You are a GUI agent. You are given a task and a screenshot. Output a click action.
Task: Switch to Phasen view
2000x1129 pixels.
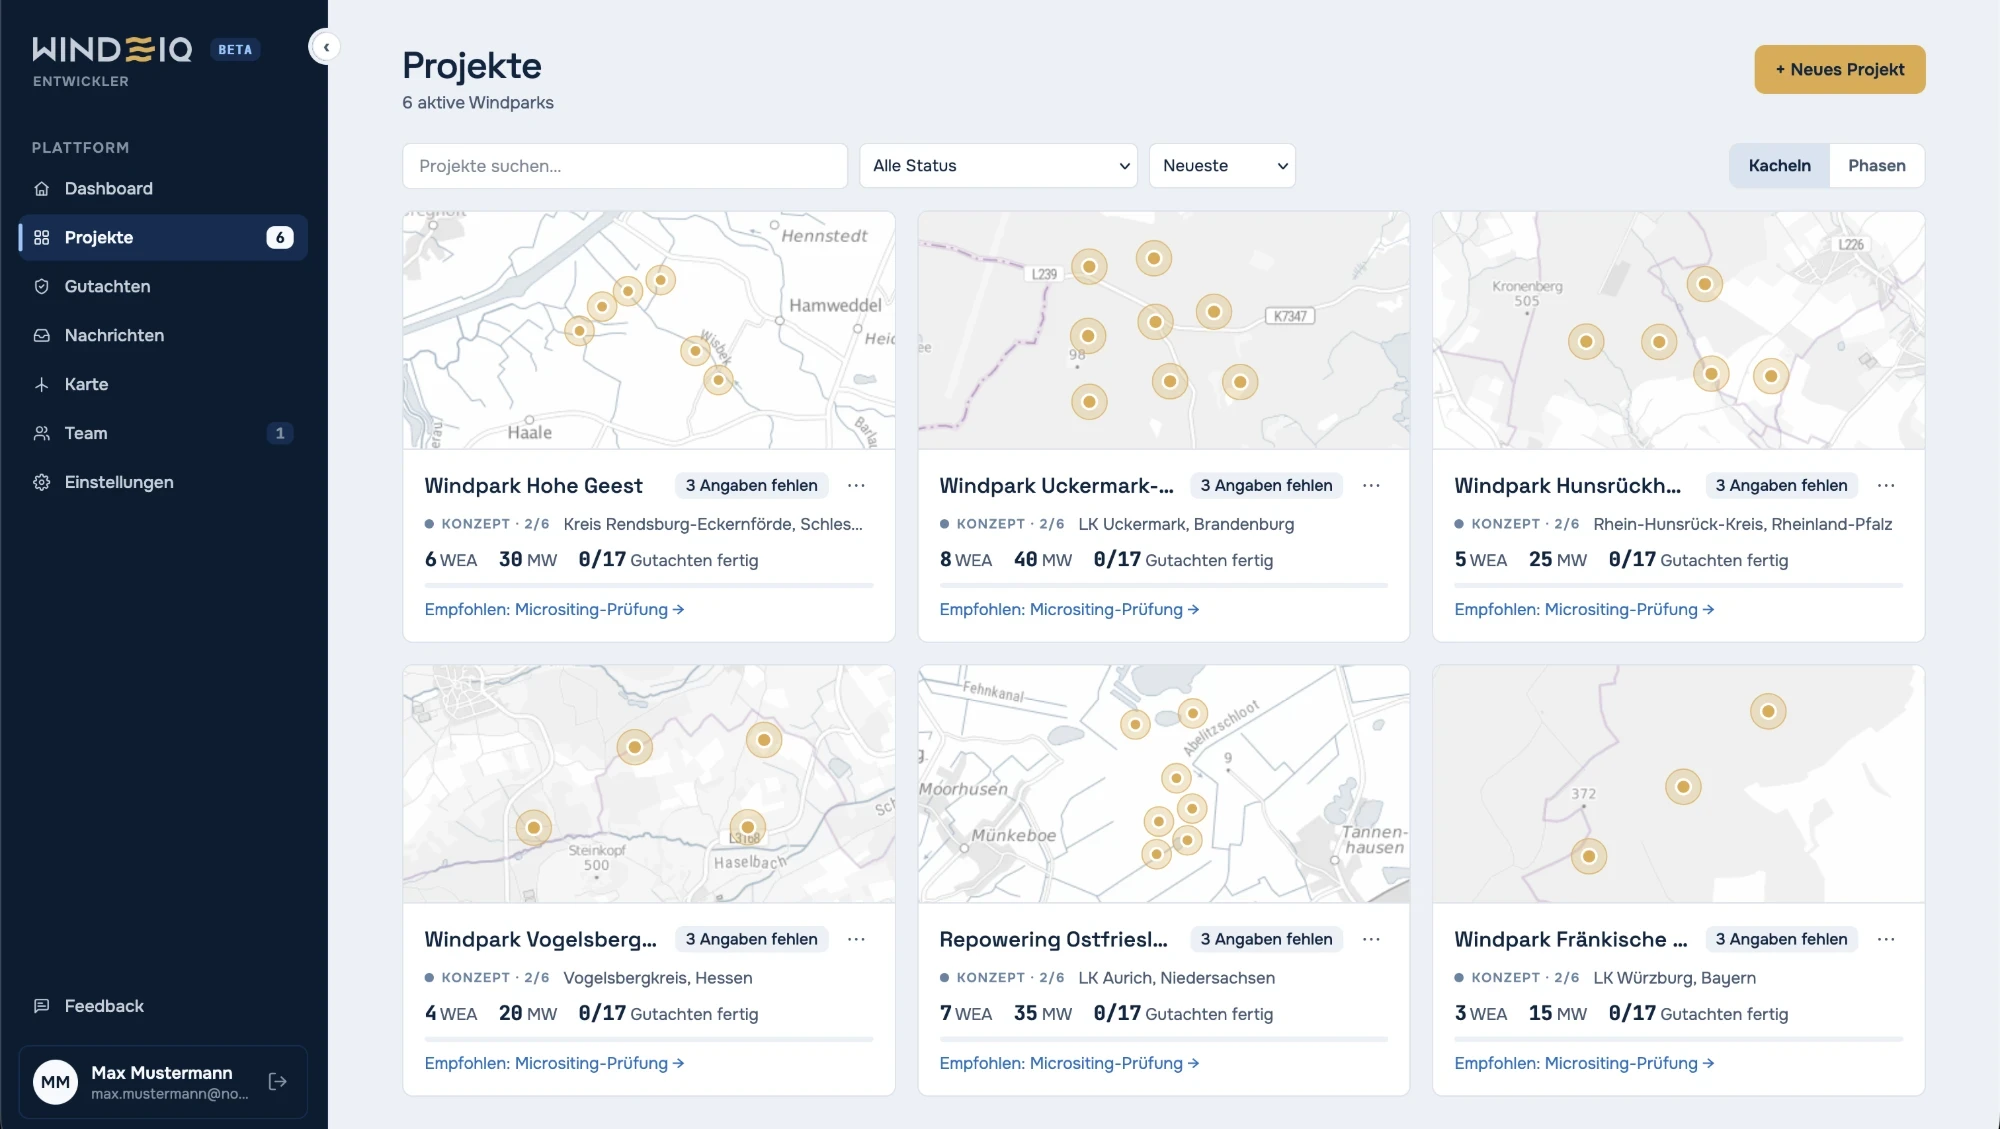(1876, 166)
